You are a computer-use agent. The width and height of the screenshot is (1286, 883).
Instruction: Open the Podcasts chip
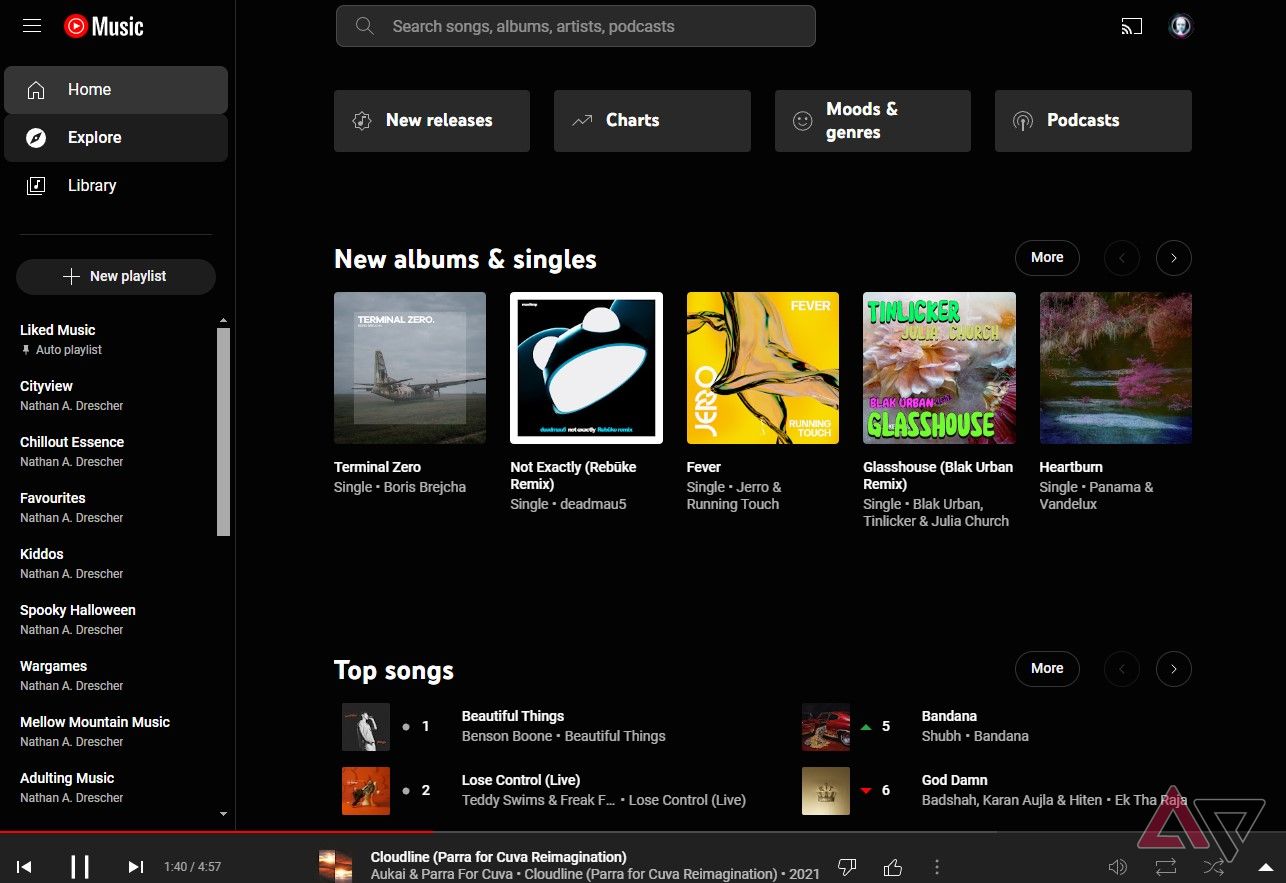pos(1093,121)
